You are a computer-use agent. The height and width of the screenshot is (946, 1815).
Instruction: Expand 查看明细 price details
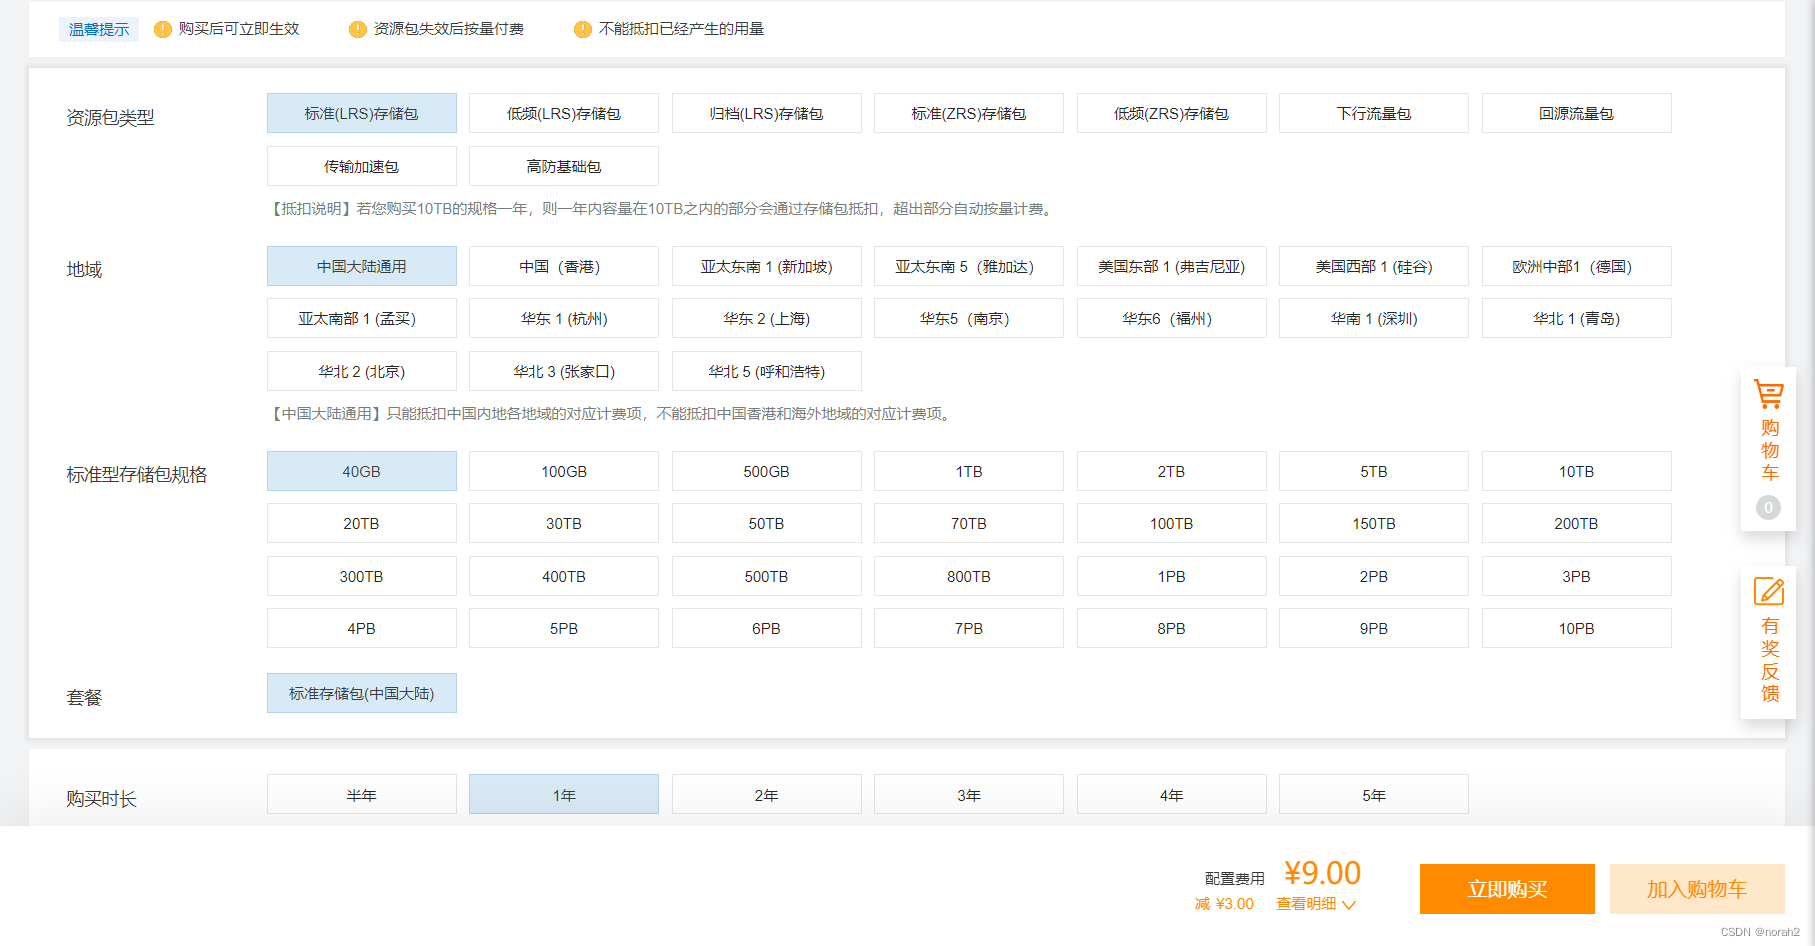tap(1315, 904)
